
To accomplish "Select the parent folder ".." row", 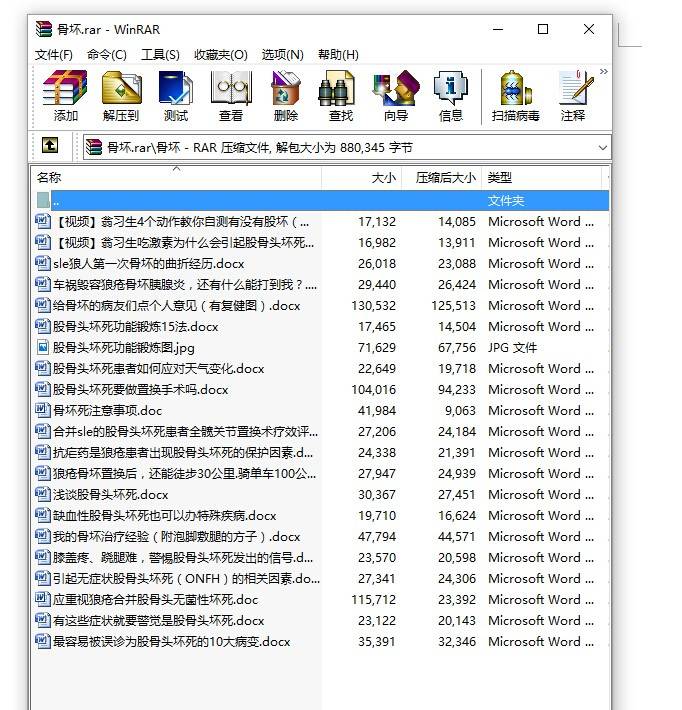I will pyautogui.click(x=56, y=200).
